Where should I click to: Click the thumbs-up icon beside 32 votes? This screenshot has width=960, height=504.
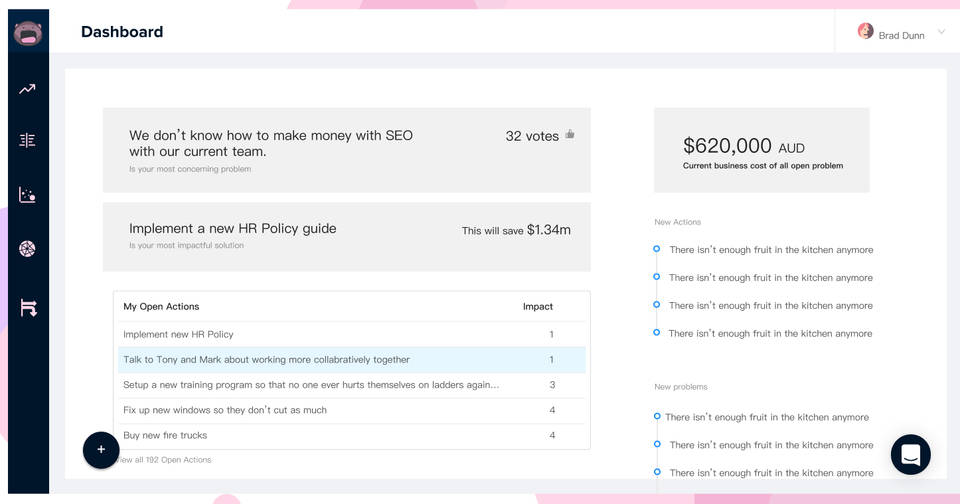click(x=570, y=134)
